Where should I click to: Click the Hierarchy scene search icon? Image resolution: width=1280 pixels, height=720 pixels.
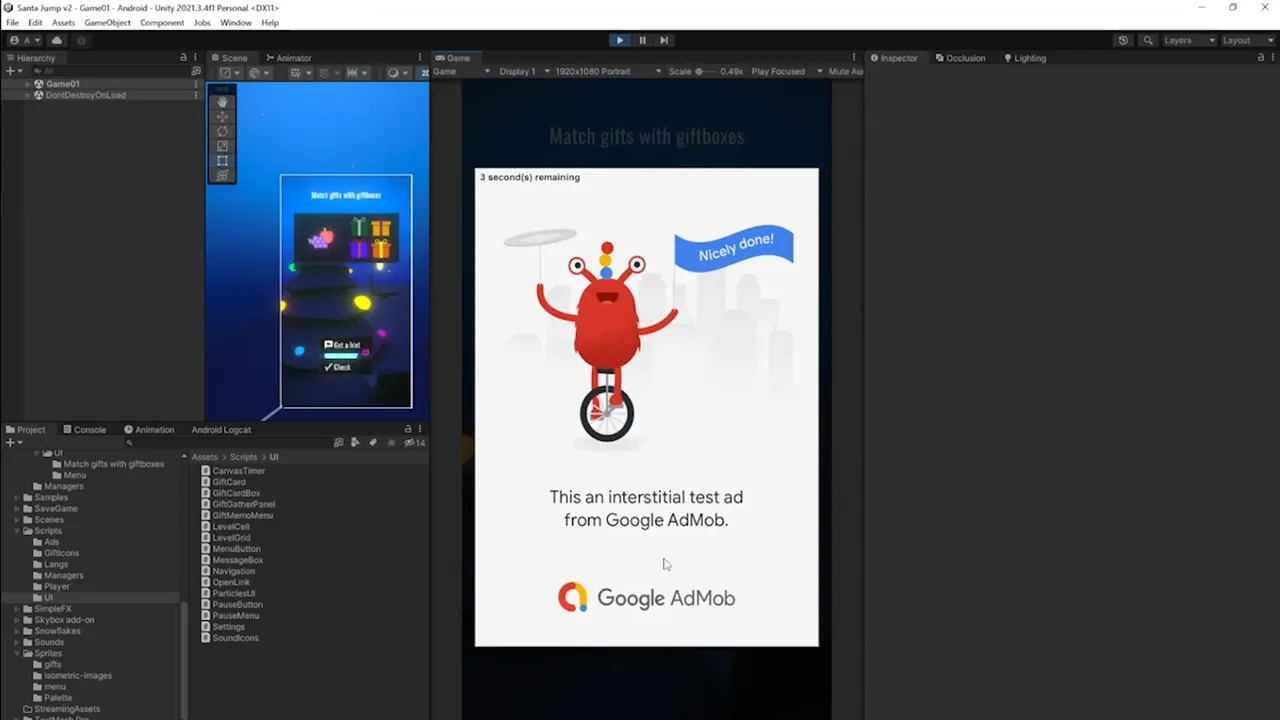(196, 71)
